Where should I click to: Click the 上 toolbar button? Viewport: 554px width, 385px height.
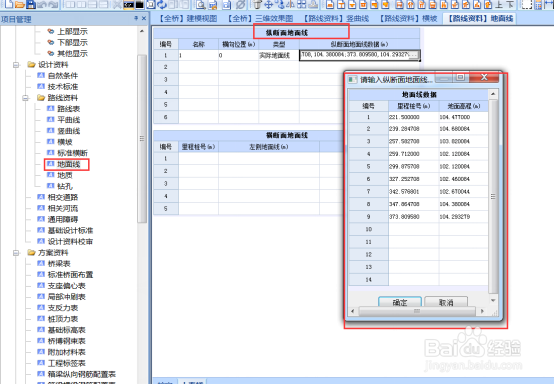coord(499,4)
